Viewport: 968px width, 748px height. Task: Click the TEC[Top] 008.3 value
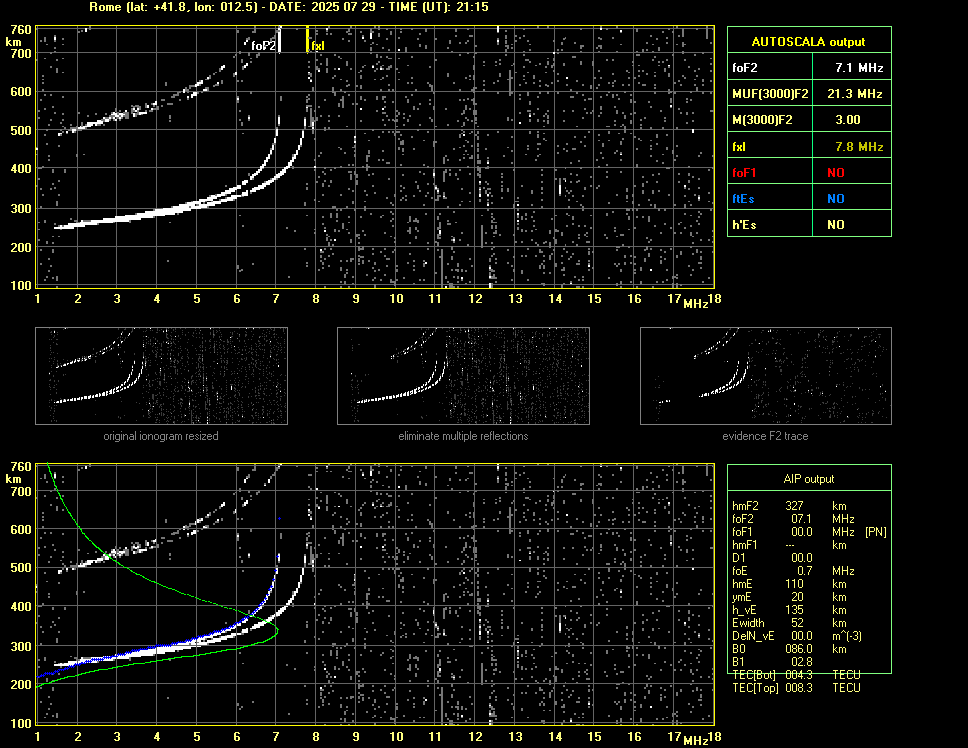[798, 688]
